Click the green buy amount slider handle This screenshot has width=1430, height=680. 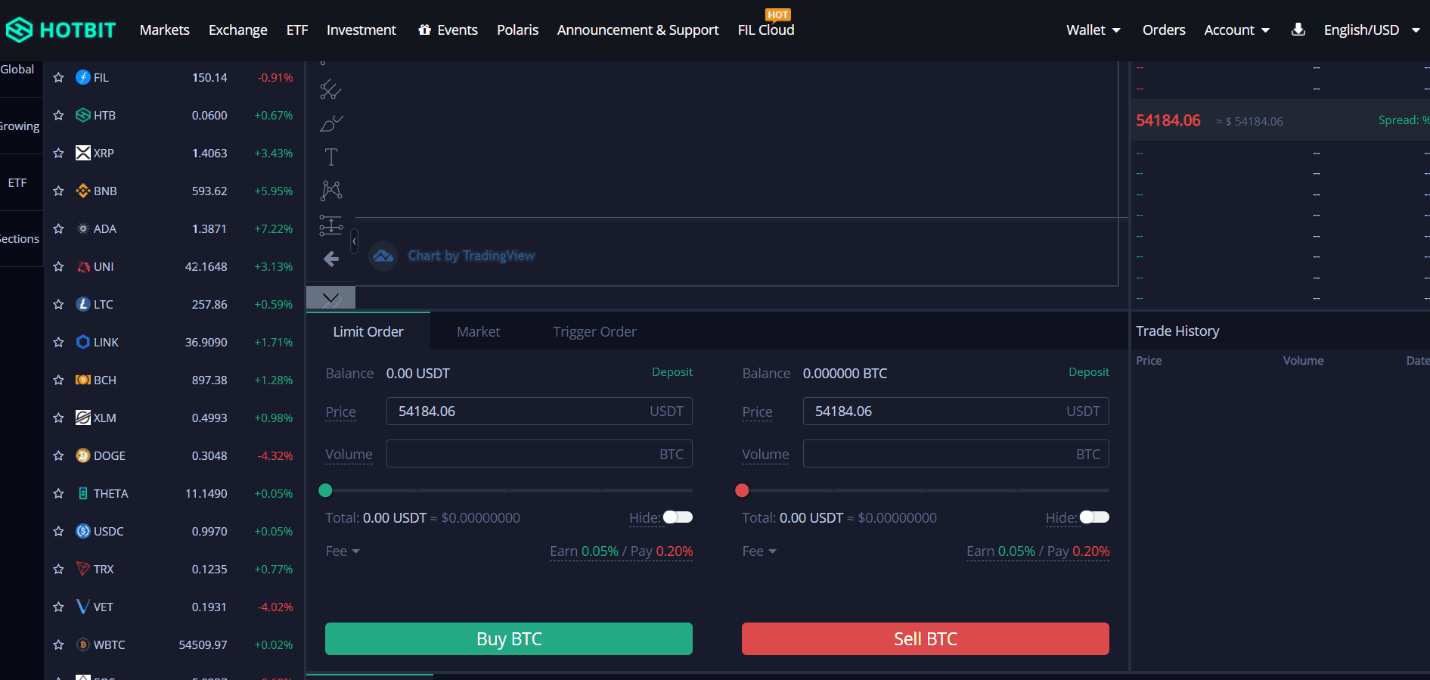(325, 490)
